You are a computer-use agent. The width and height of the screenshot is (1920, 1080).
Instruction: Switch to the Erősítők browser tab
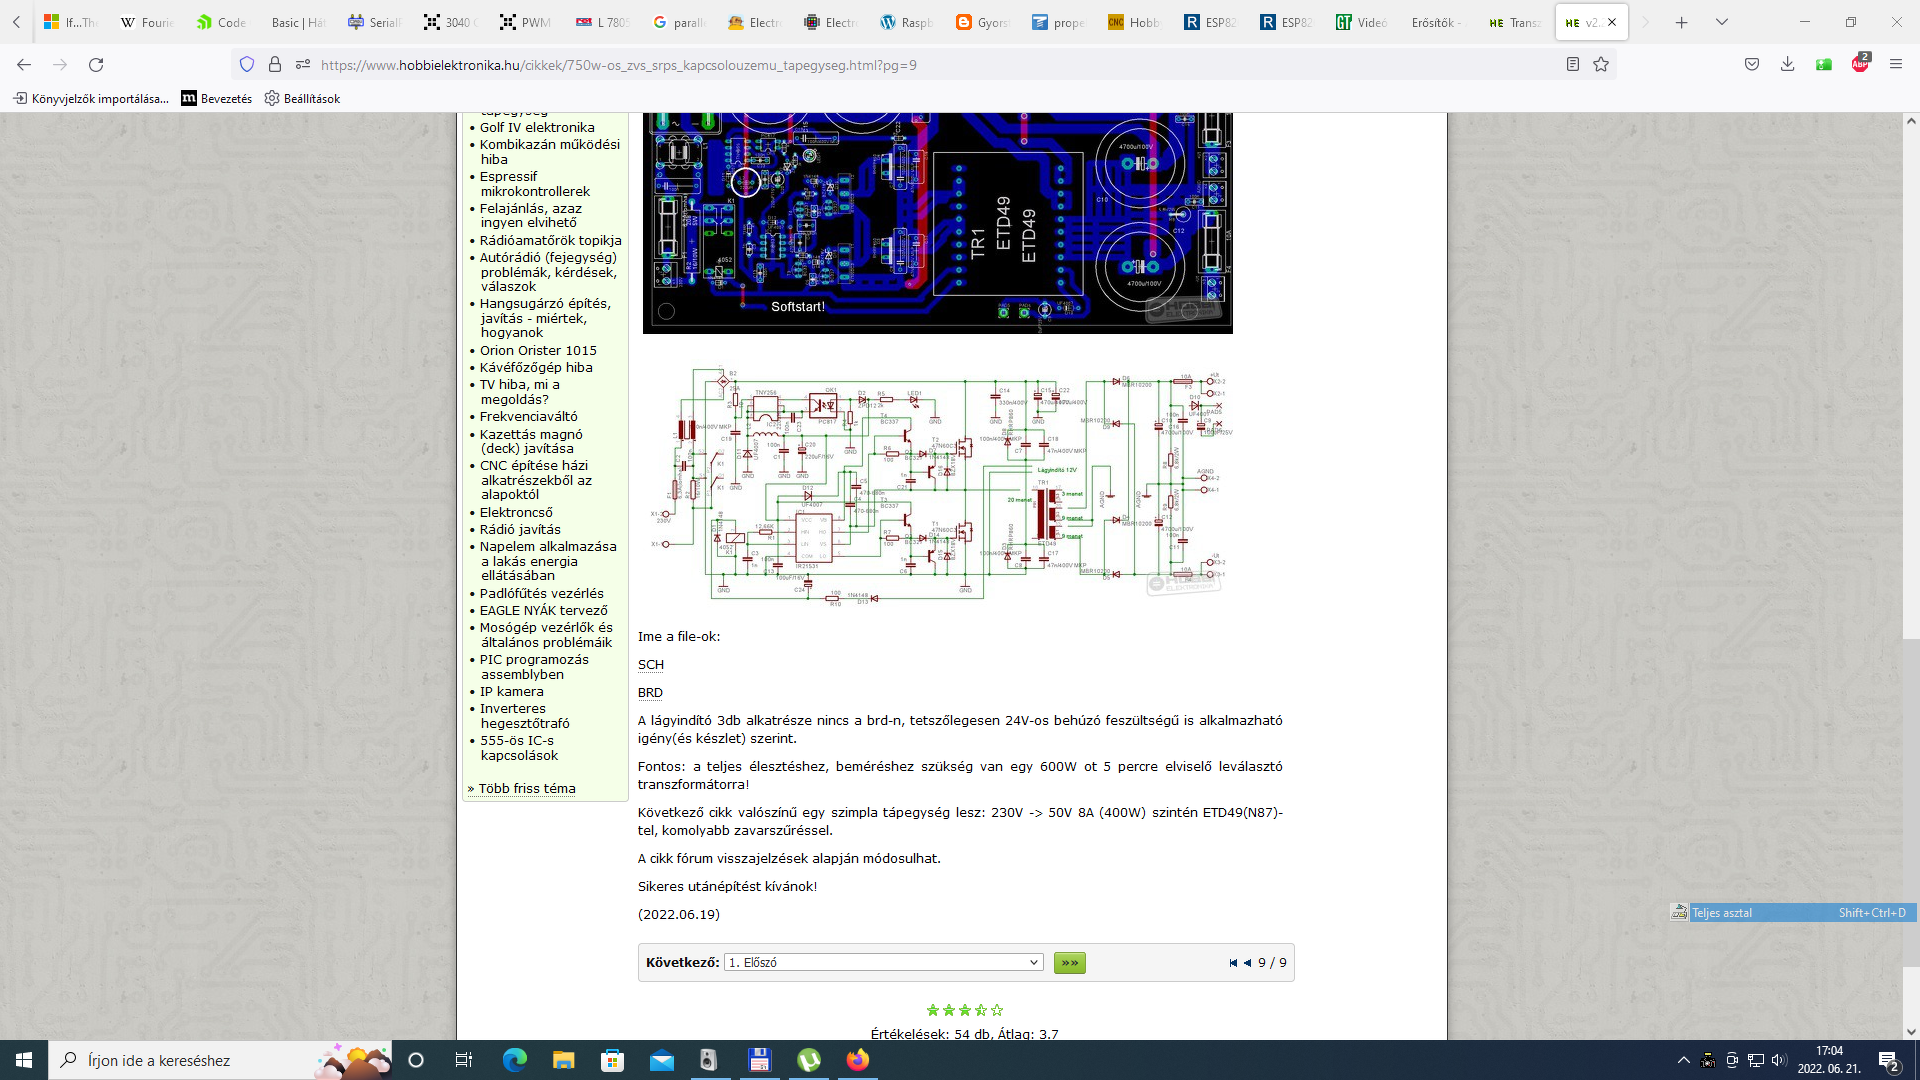1436,22
